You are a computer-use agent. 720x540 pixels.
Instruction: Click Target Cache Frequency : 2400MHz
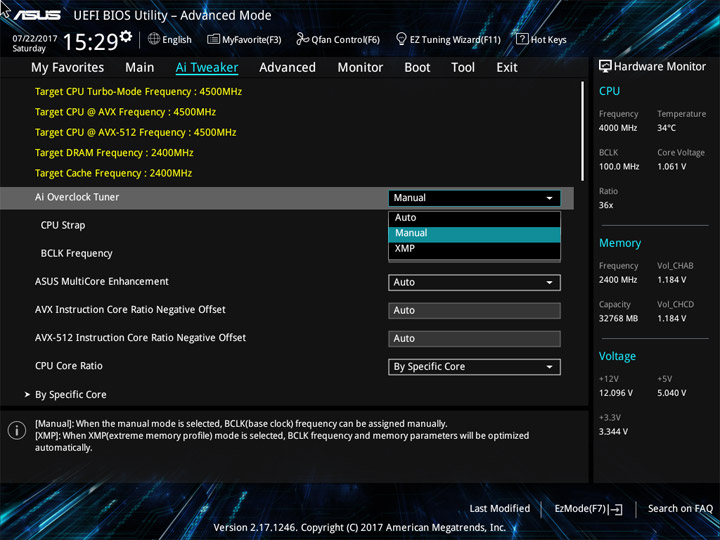(x=113, y=174)
